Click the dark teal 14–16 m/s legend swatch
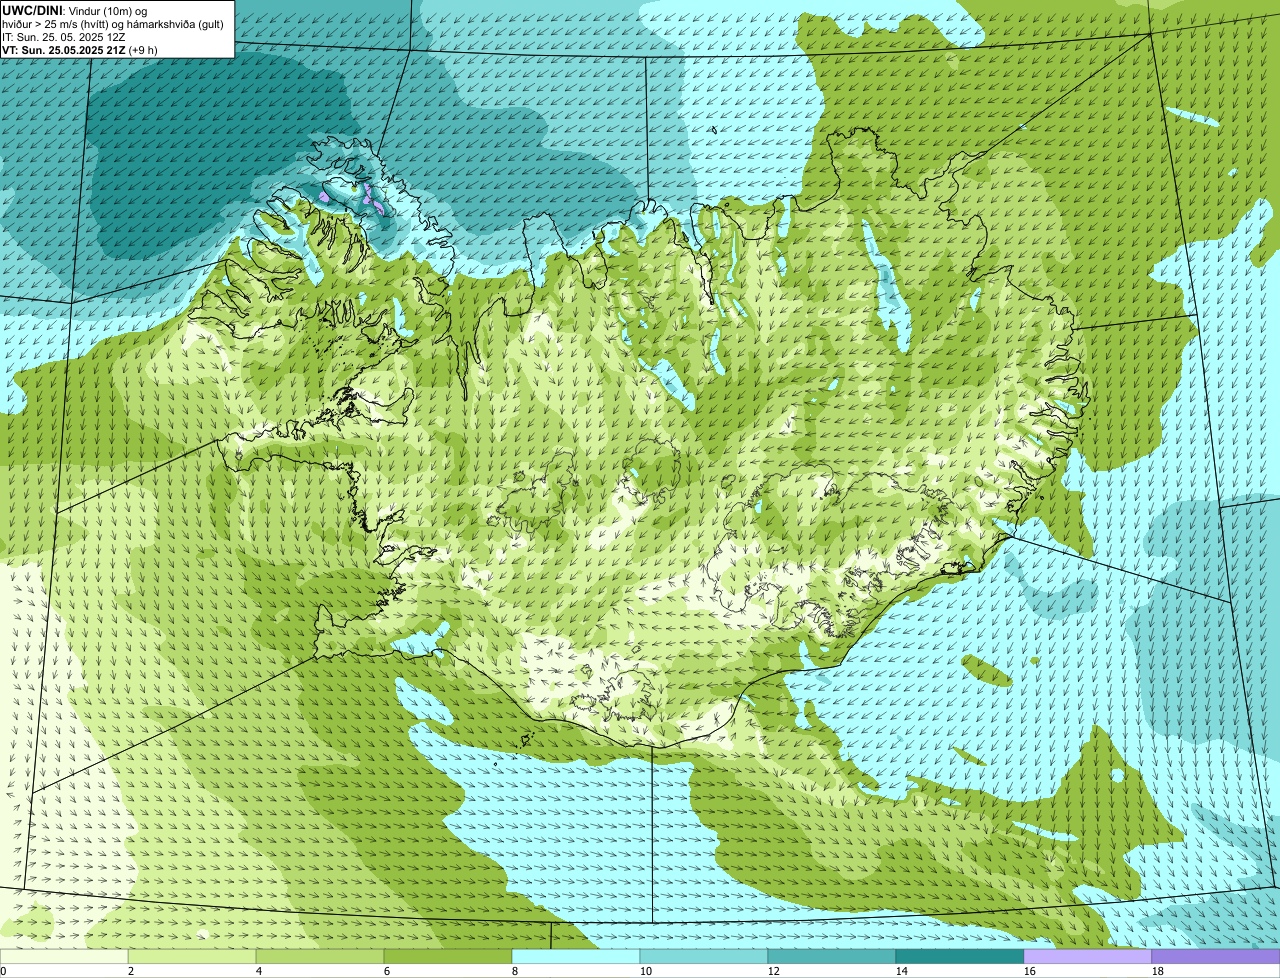1280x978 pixels. (x=960, y=957)
